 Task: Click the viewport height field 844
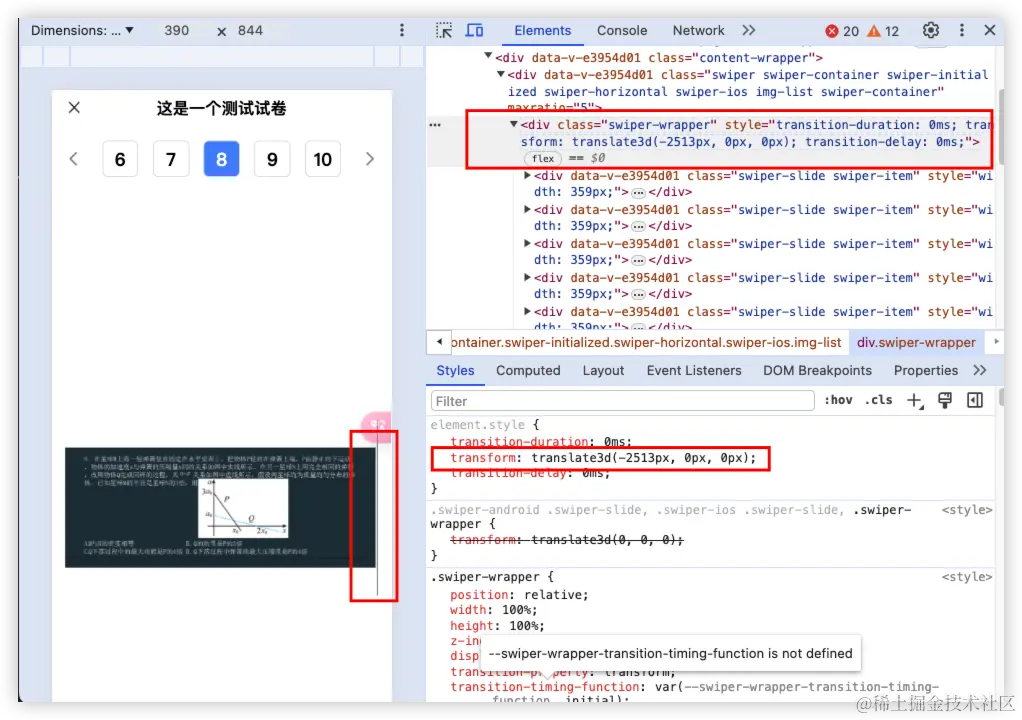tap(250, 31)
